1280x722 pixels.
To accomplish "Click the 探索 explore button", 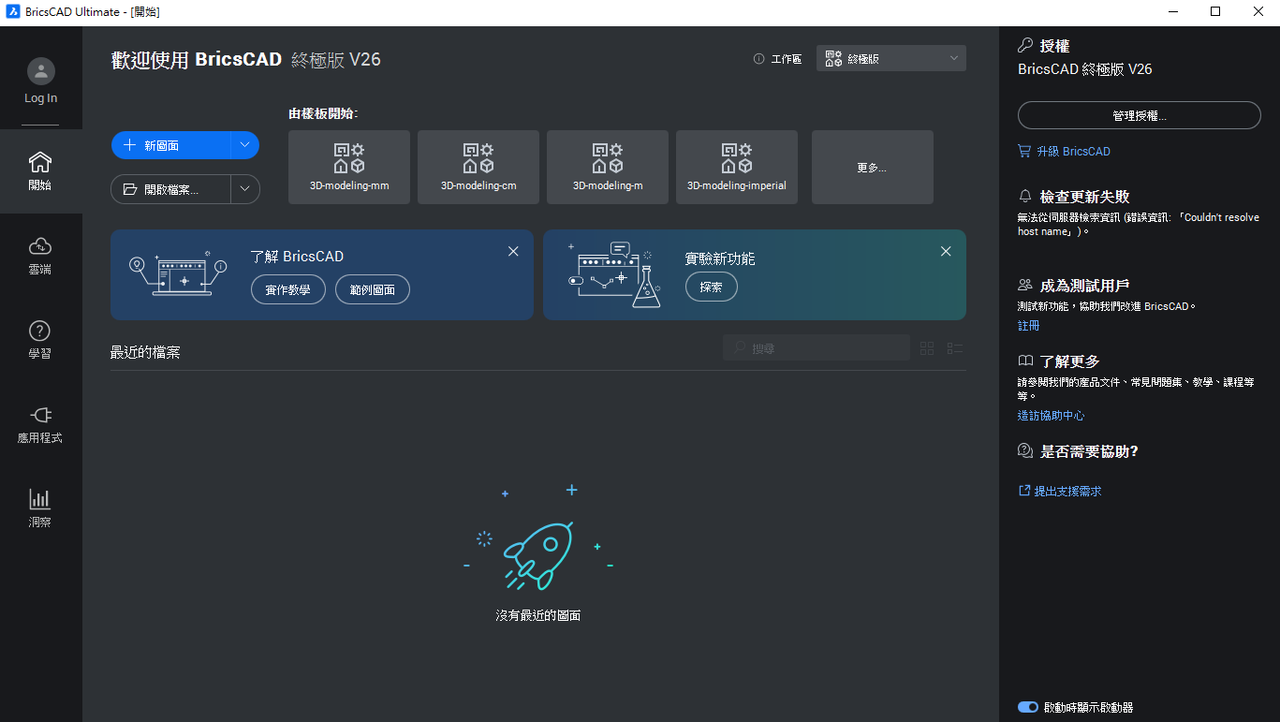I will pyautogui.click(x=711, y=287).
